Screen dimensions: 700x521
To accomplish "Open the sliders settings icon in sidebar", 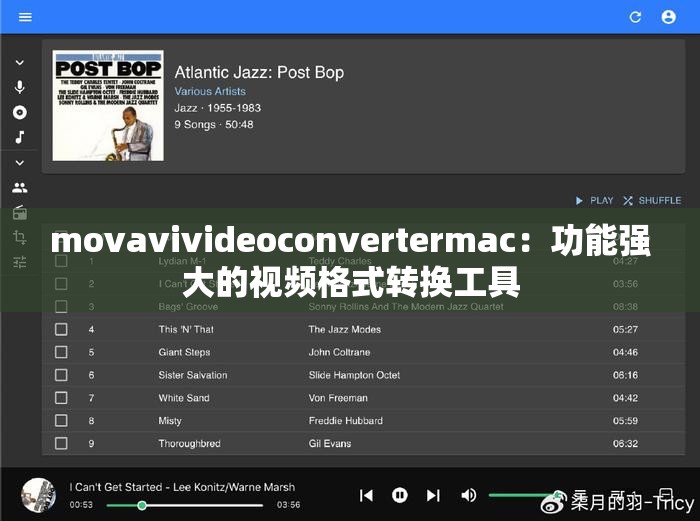I will click(x=20, y=262).
